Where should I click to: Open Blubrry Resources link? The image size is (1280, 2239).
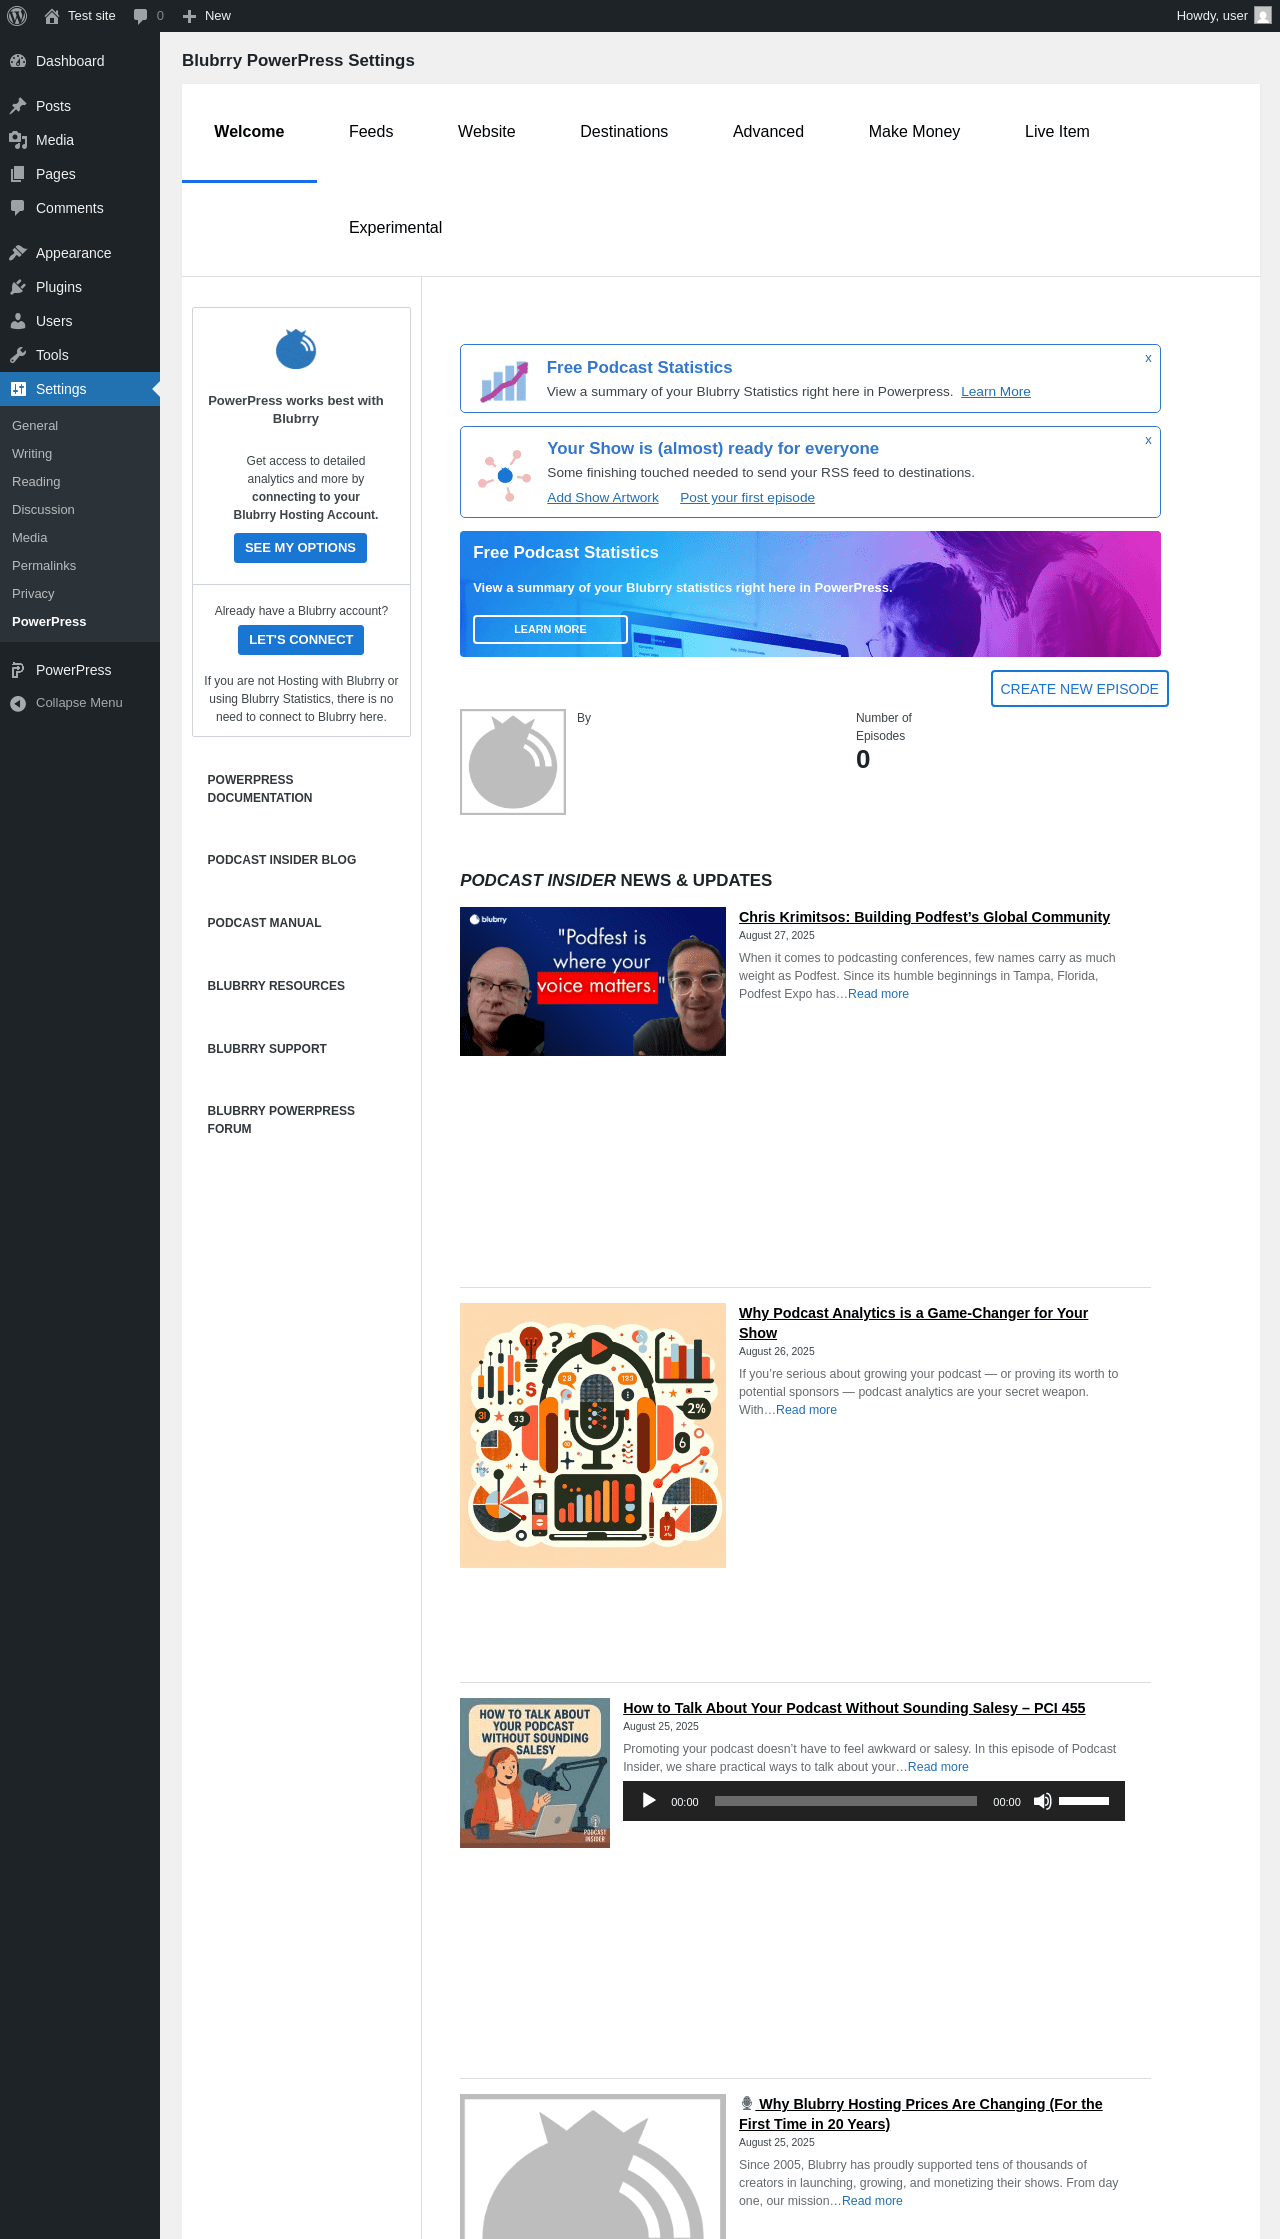276,986
